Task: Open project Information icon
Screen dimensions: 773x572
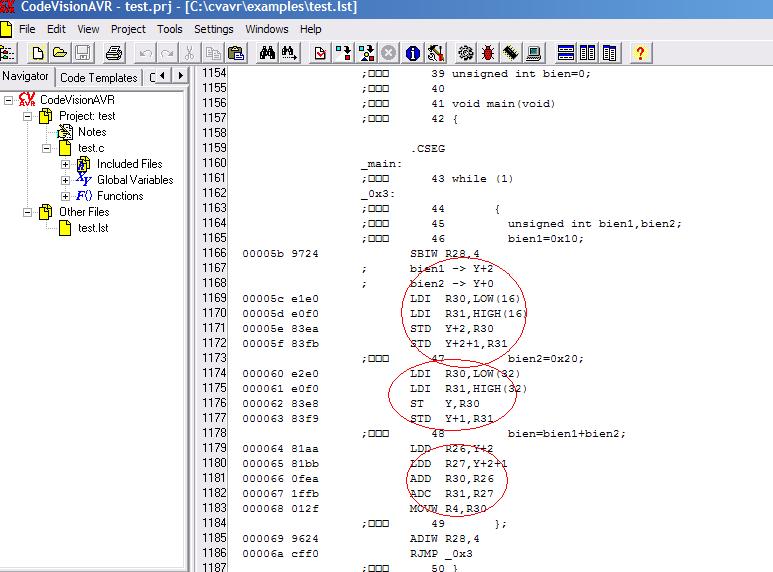Action: (x=413, y=53)
